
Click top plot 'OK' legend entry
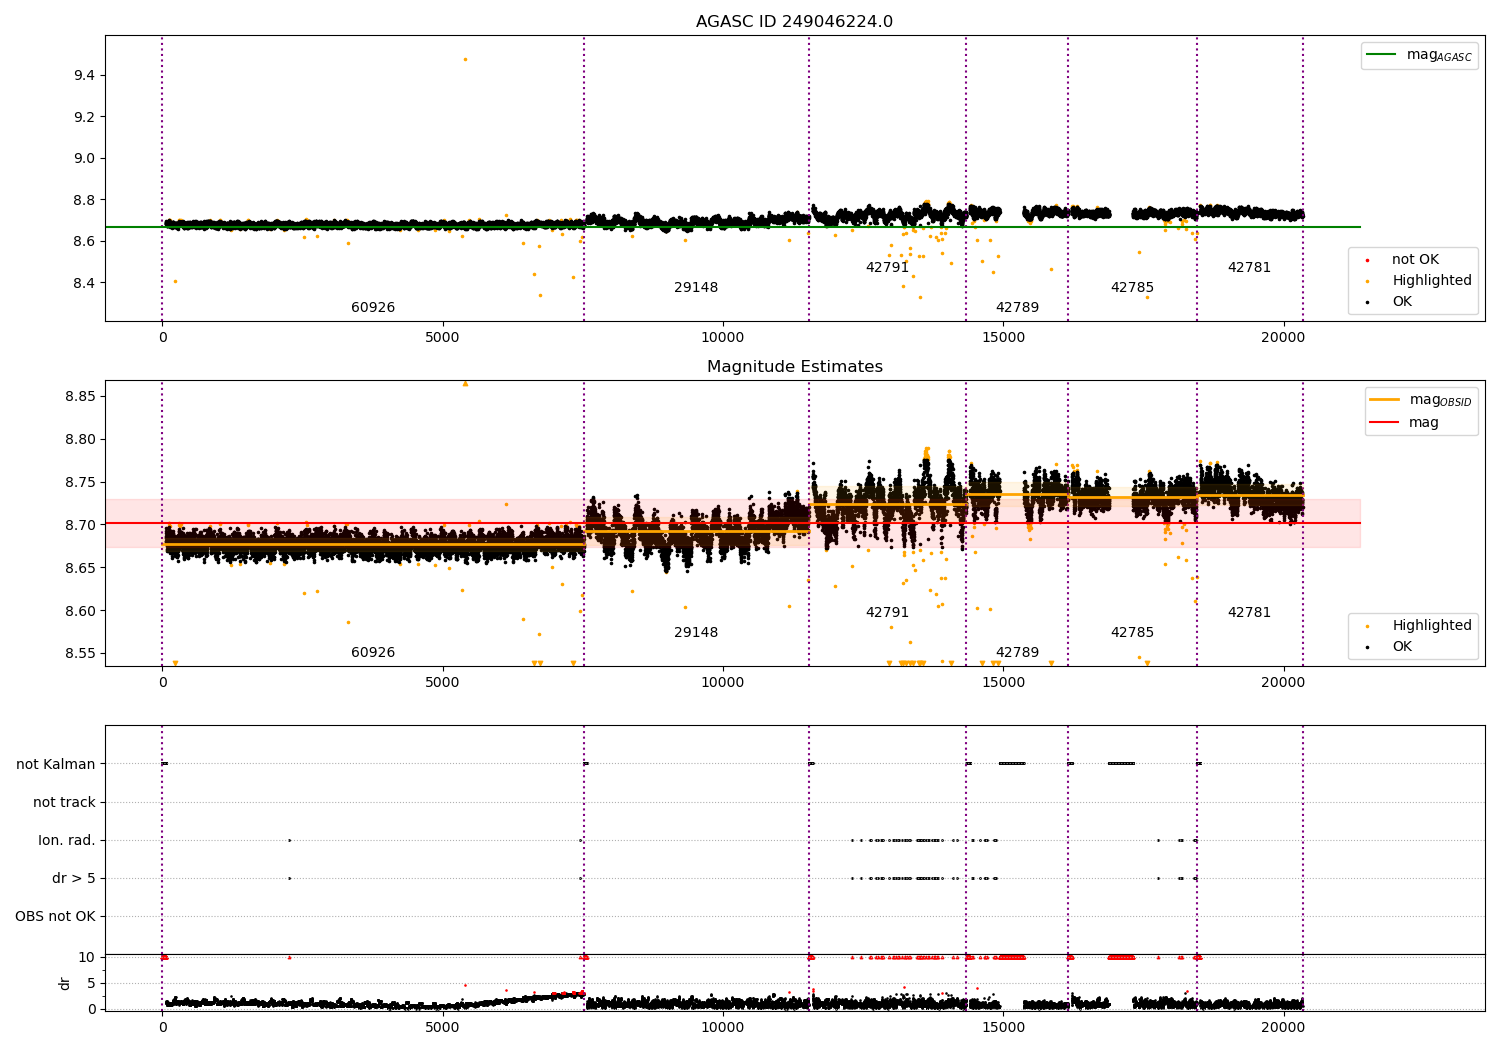pos(1388,302)
